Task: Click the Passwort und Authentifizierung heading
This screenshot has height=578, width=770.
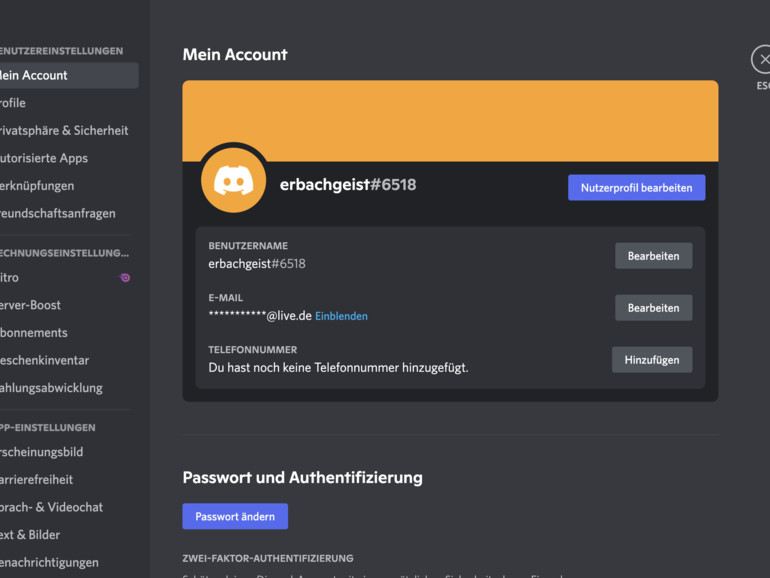Action: coord(302,477)
